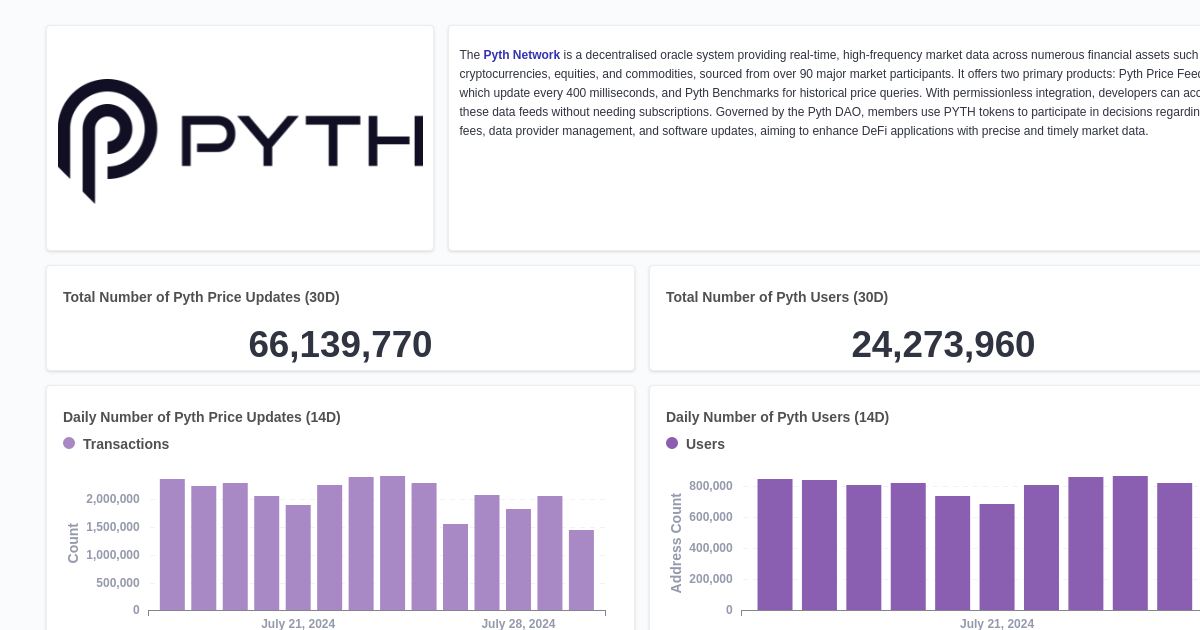Click the July 28, 2024 axis label
This screenshot has width=1200, height=630.
pos(518,623)
